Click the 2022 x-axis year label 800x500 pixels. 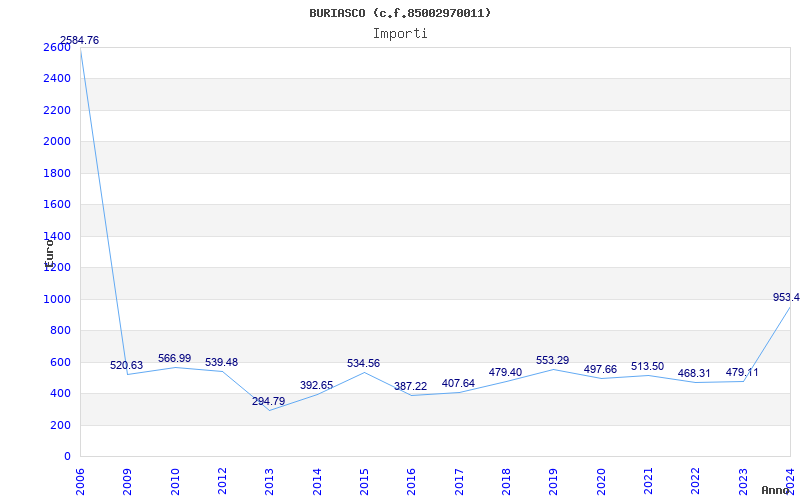pyautogui.click(x=696, y=482)
